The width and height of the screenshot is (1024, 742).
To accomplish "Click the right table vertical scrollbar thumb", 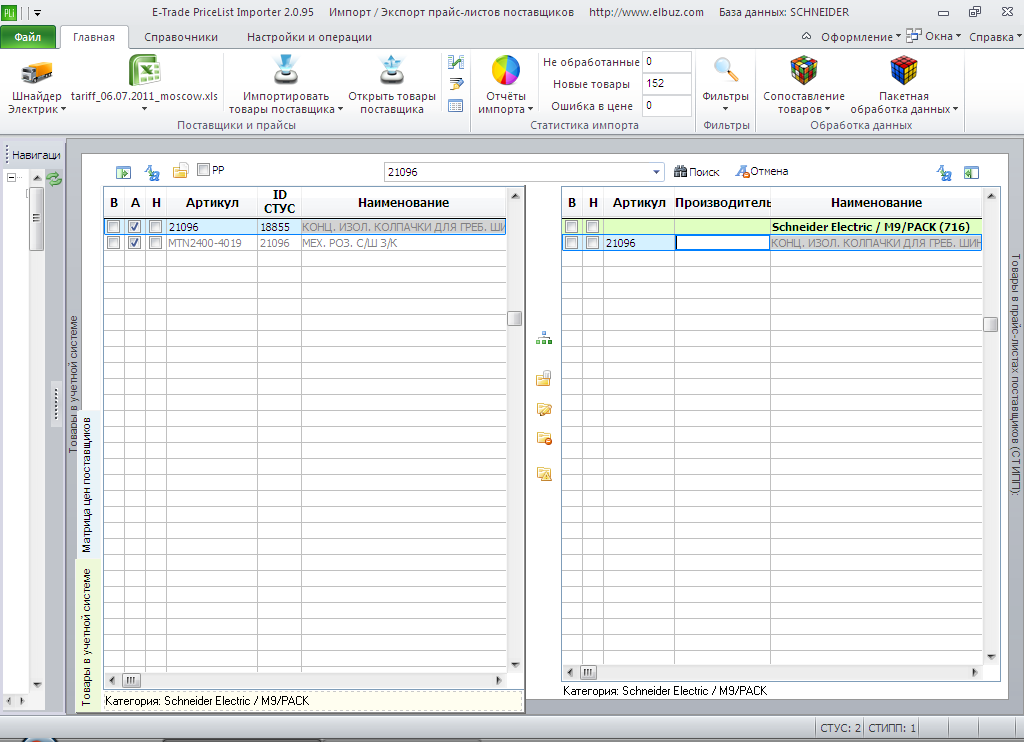I will [x=991, y=324].
